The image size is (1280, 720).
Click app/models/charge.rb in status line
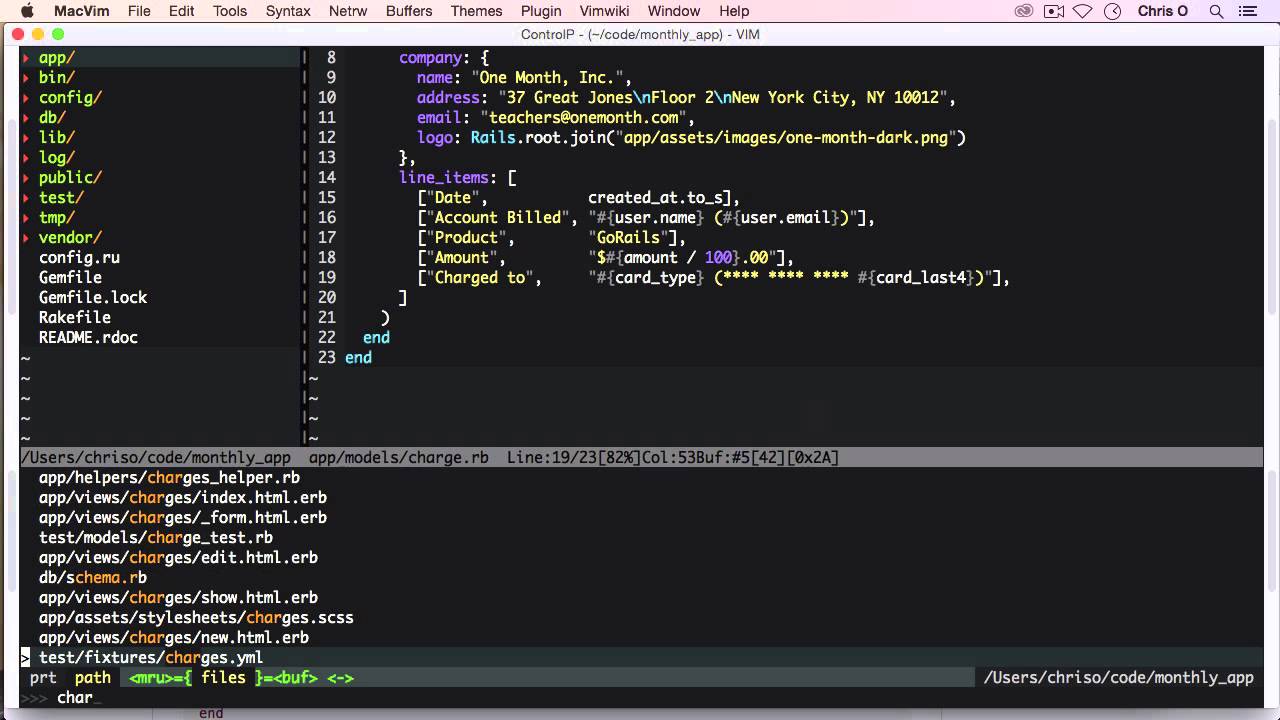coord(399,458)
